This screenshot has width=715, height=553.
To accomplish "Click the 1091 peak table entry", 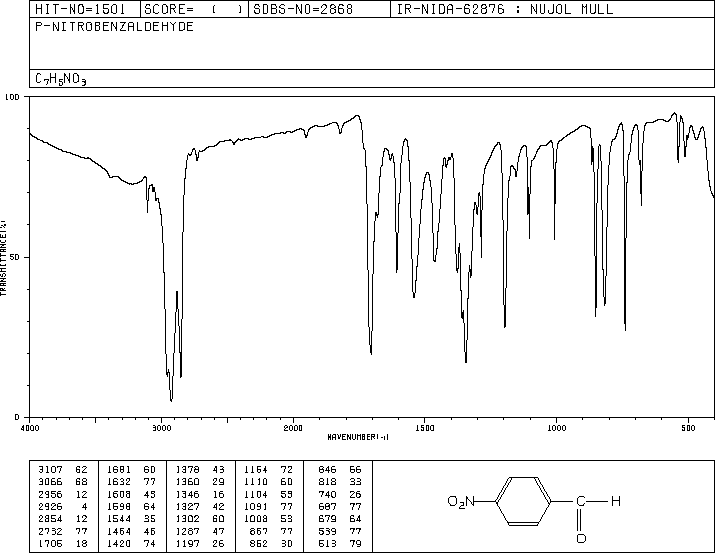I will coord(269,506).
